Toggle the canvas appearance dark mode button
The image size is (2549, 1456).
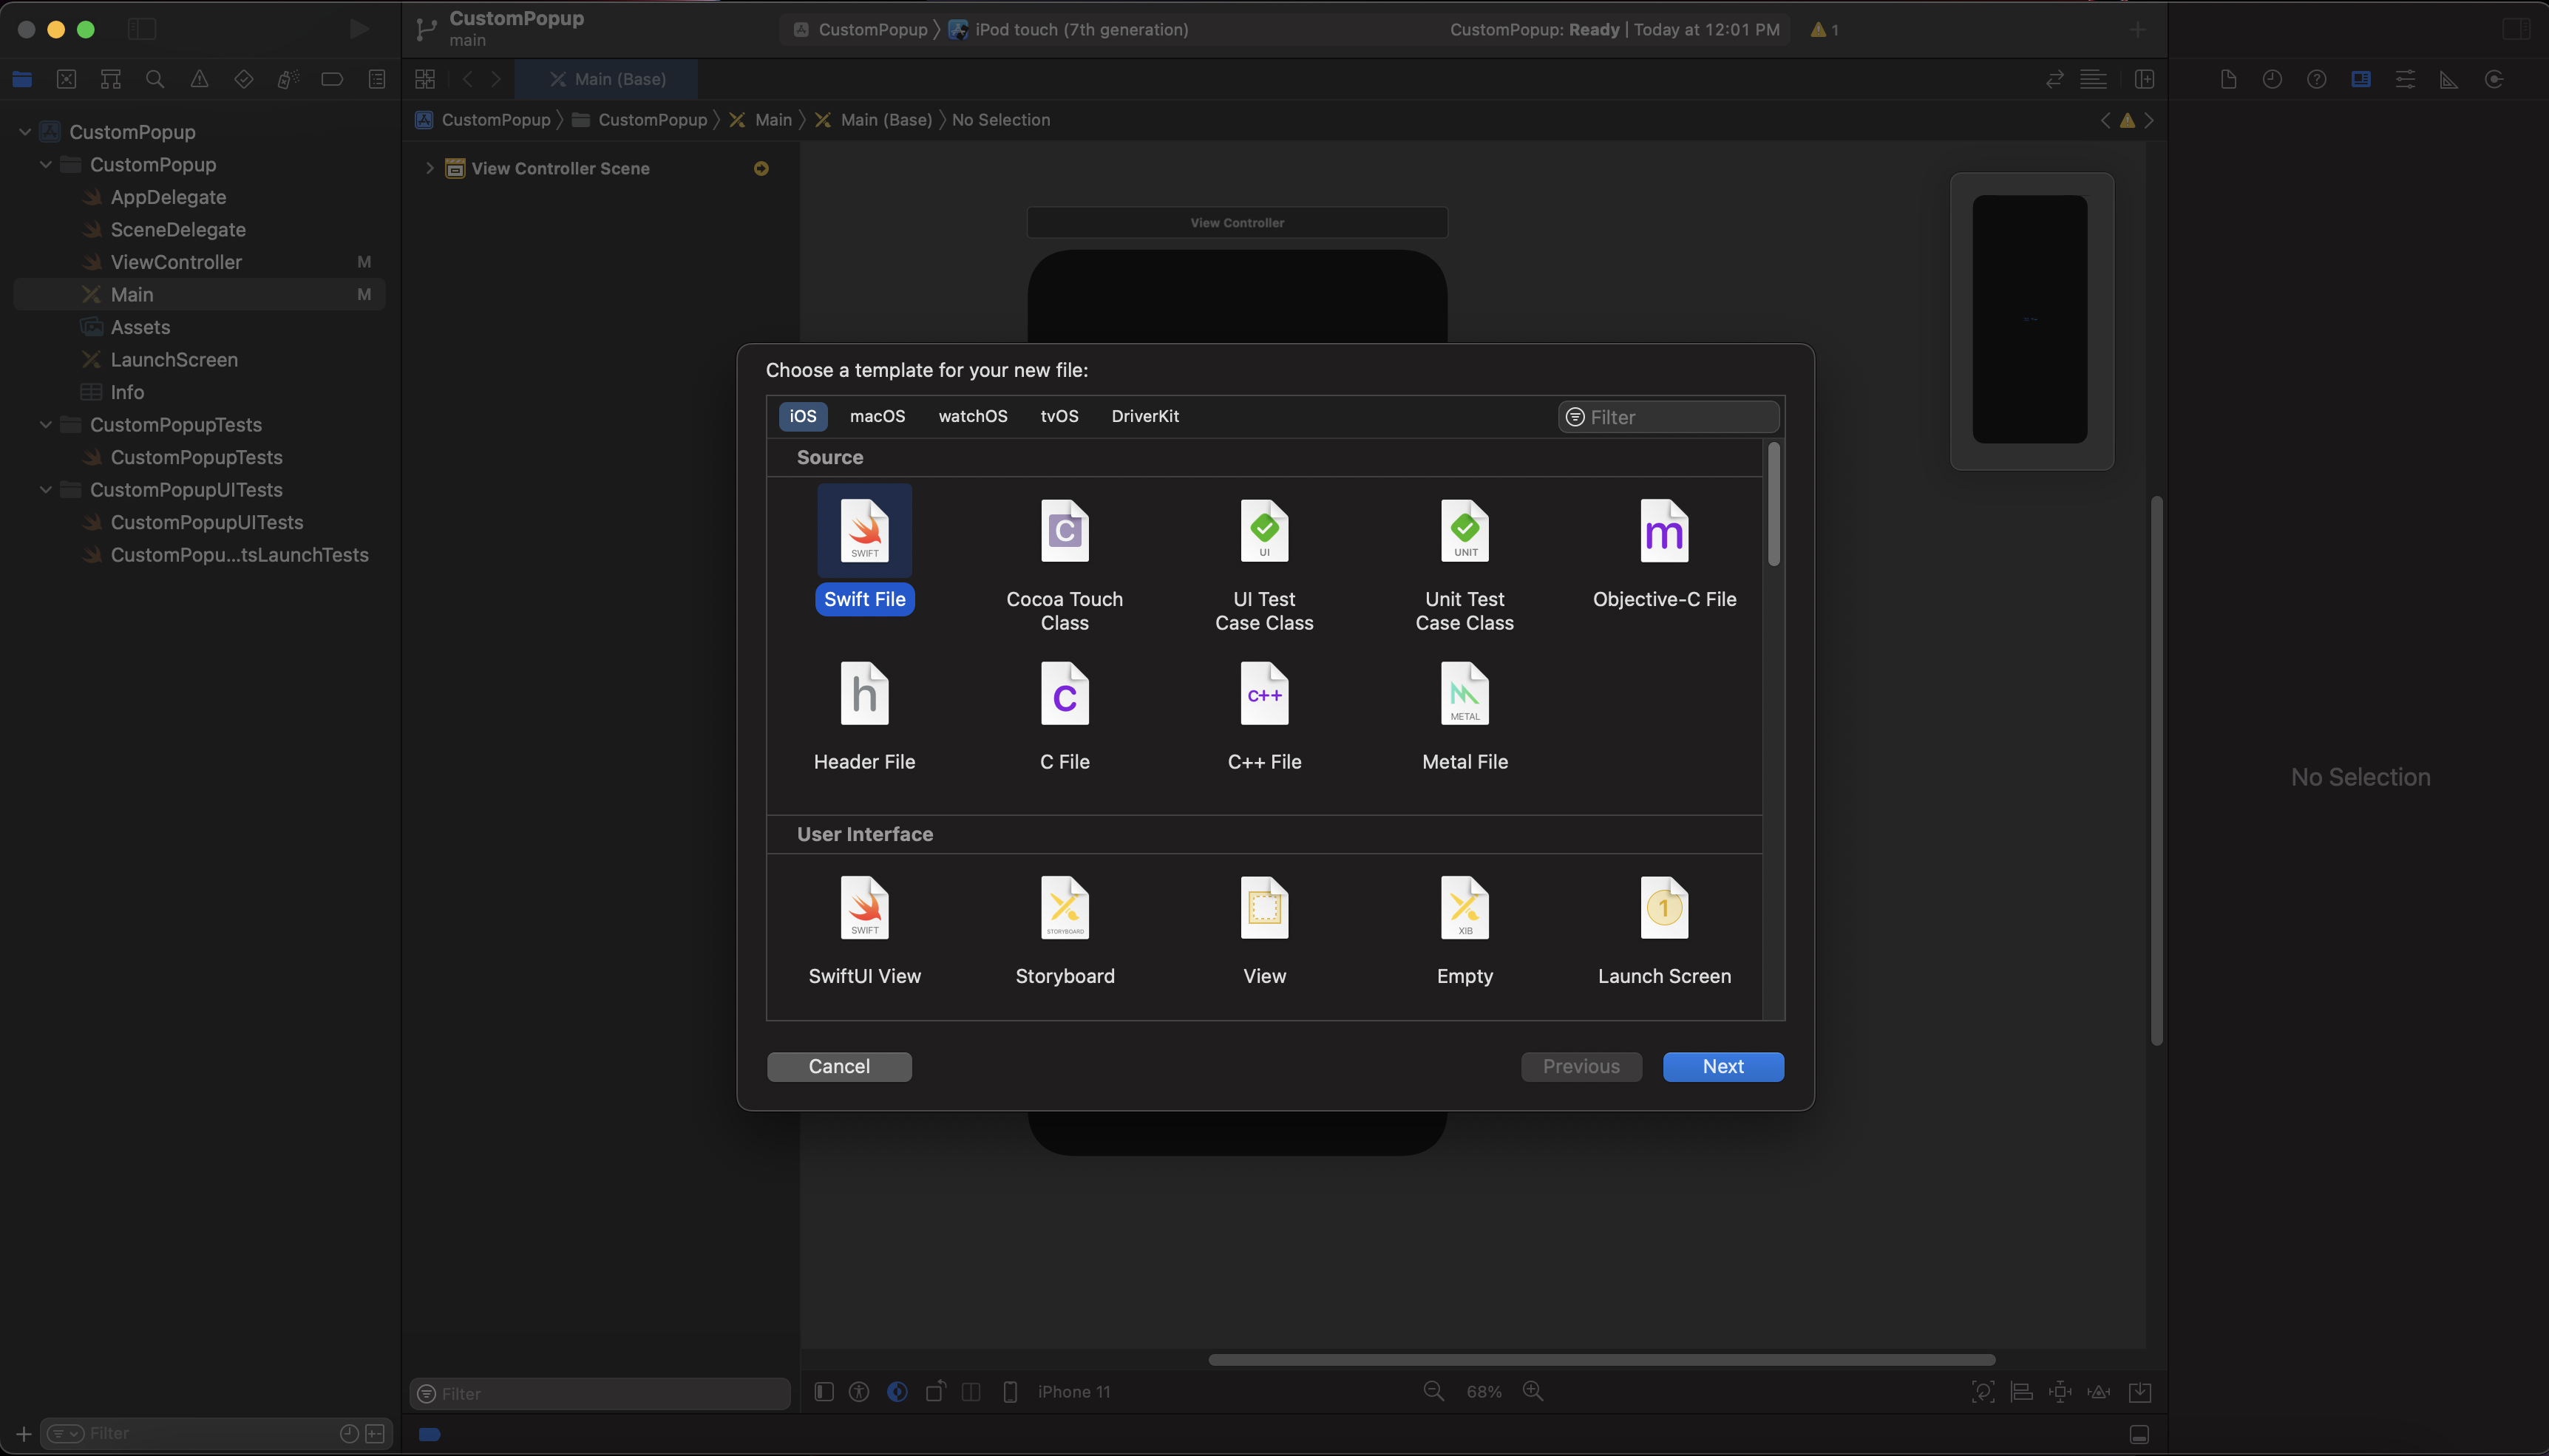897,1391
